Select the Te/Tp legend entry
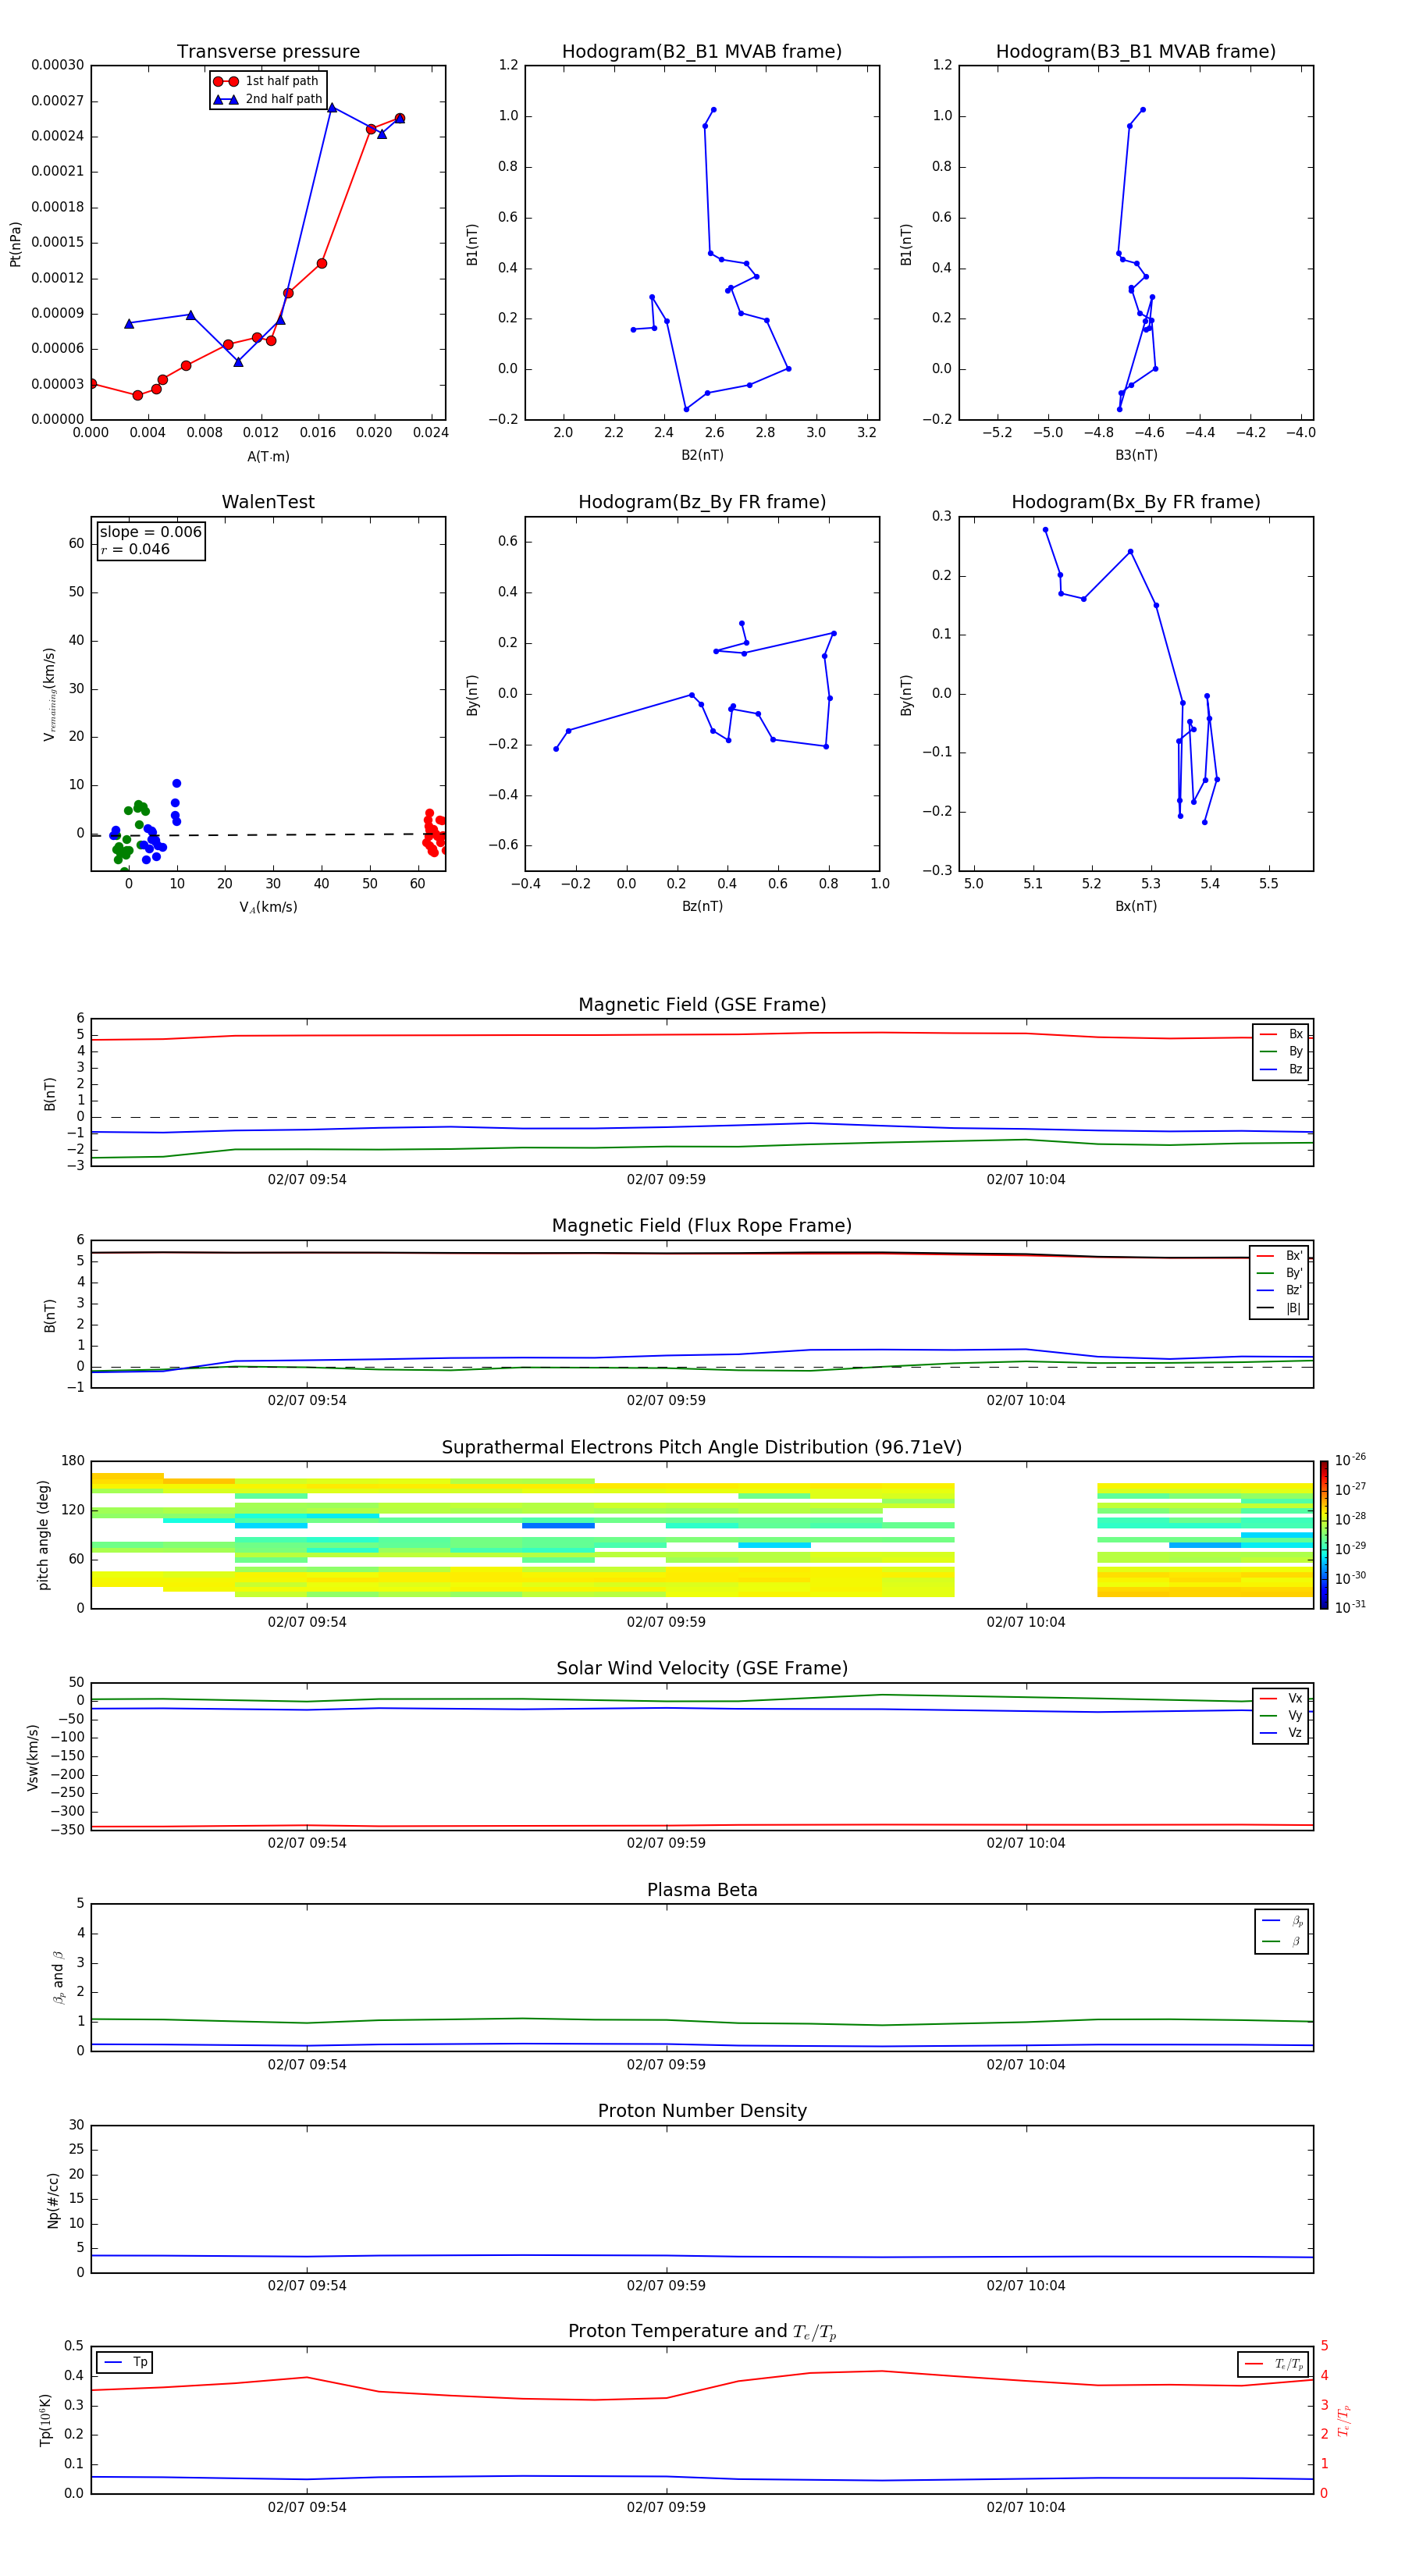This screenshot has height=2576, width=1405. pyautogui.click(x=1274, y=2364)
